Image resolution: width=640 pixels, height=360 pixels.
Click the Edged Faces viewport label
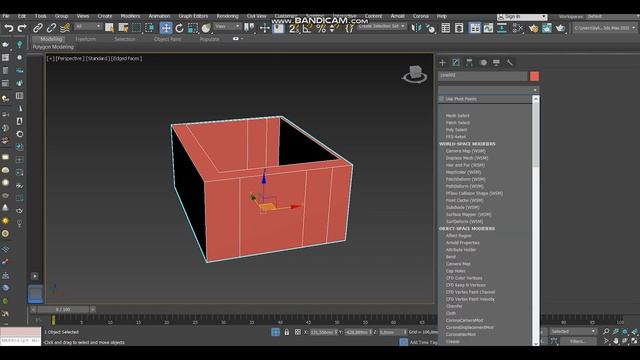127,58
